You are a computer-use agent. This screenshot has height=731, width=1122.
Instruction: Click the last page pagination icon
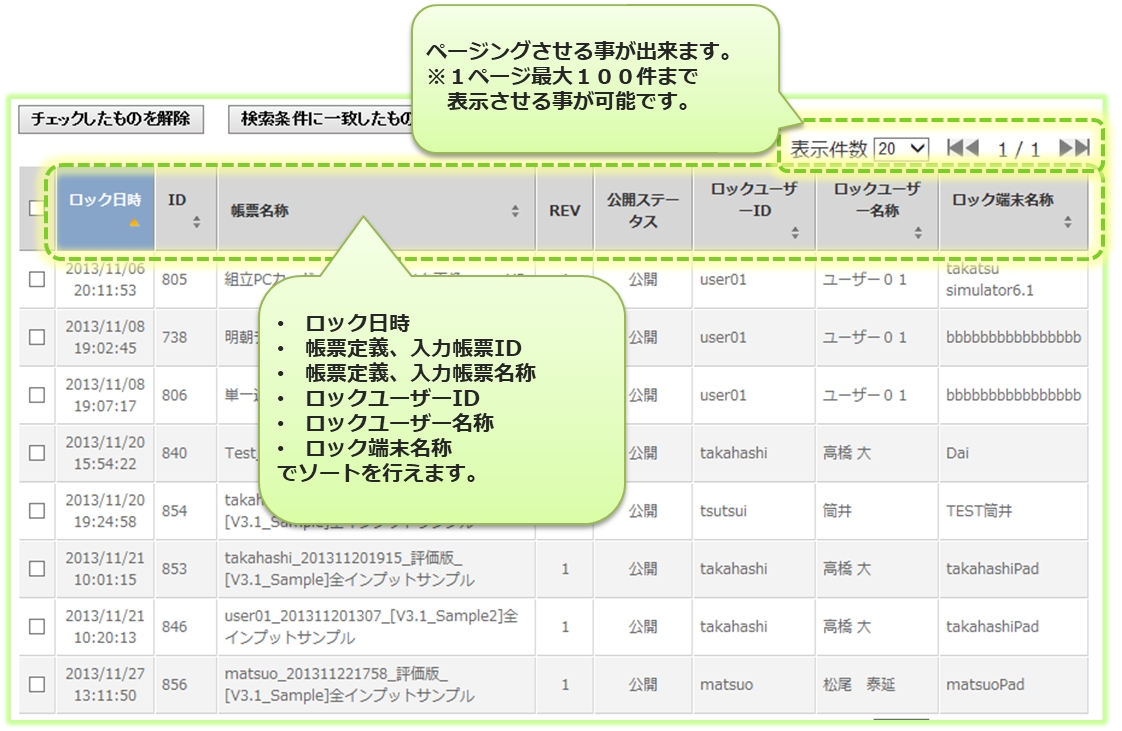pyautogui.click(x=1074, y=148)
